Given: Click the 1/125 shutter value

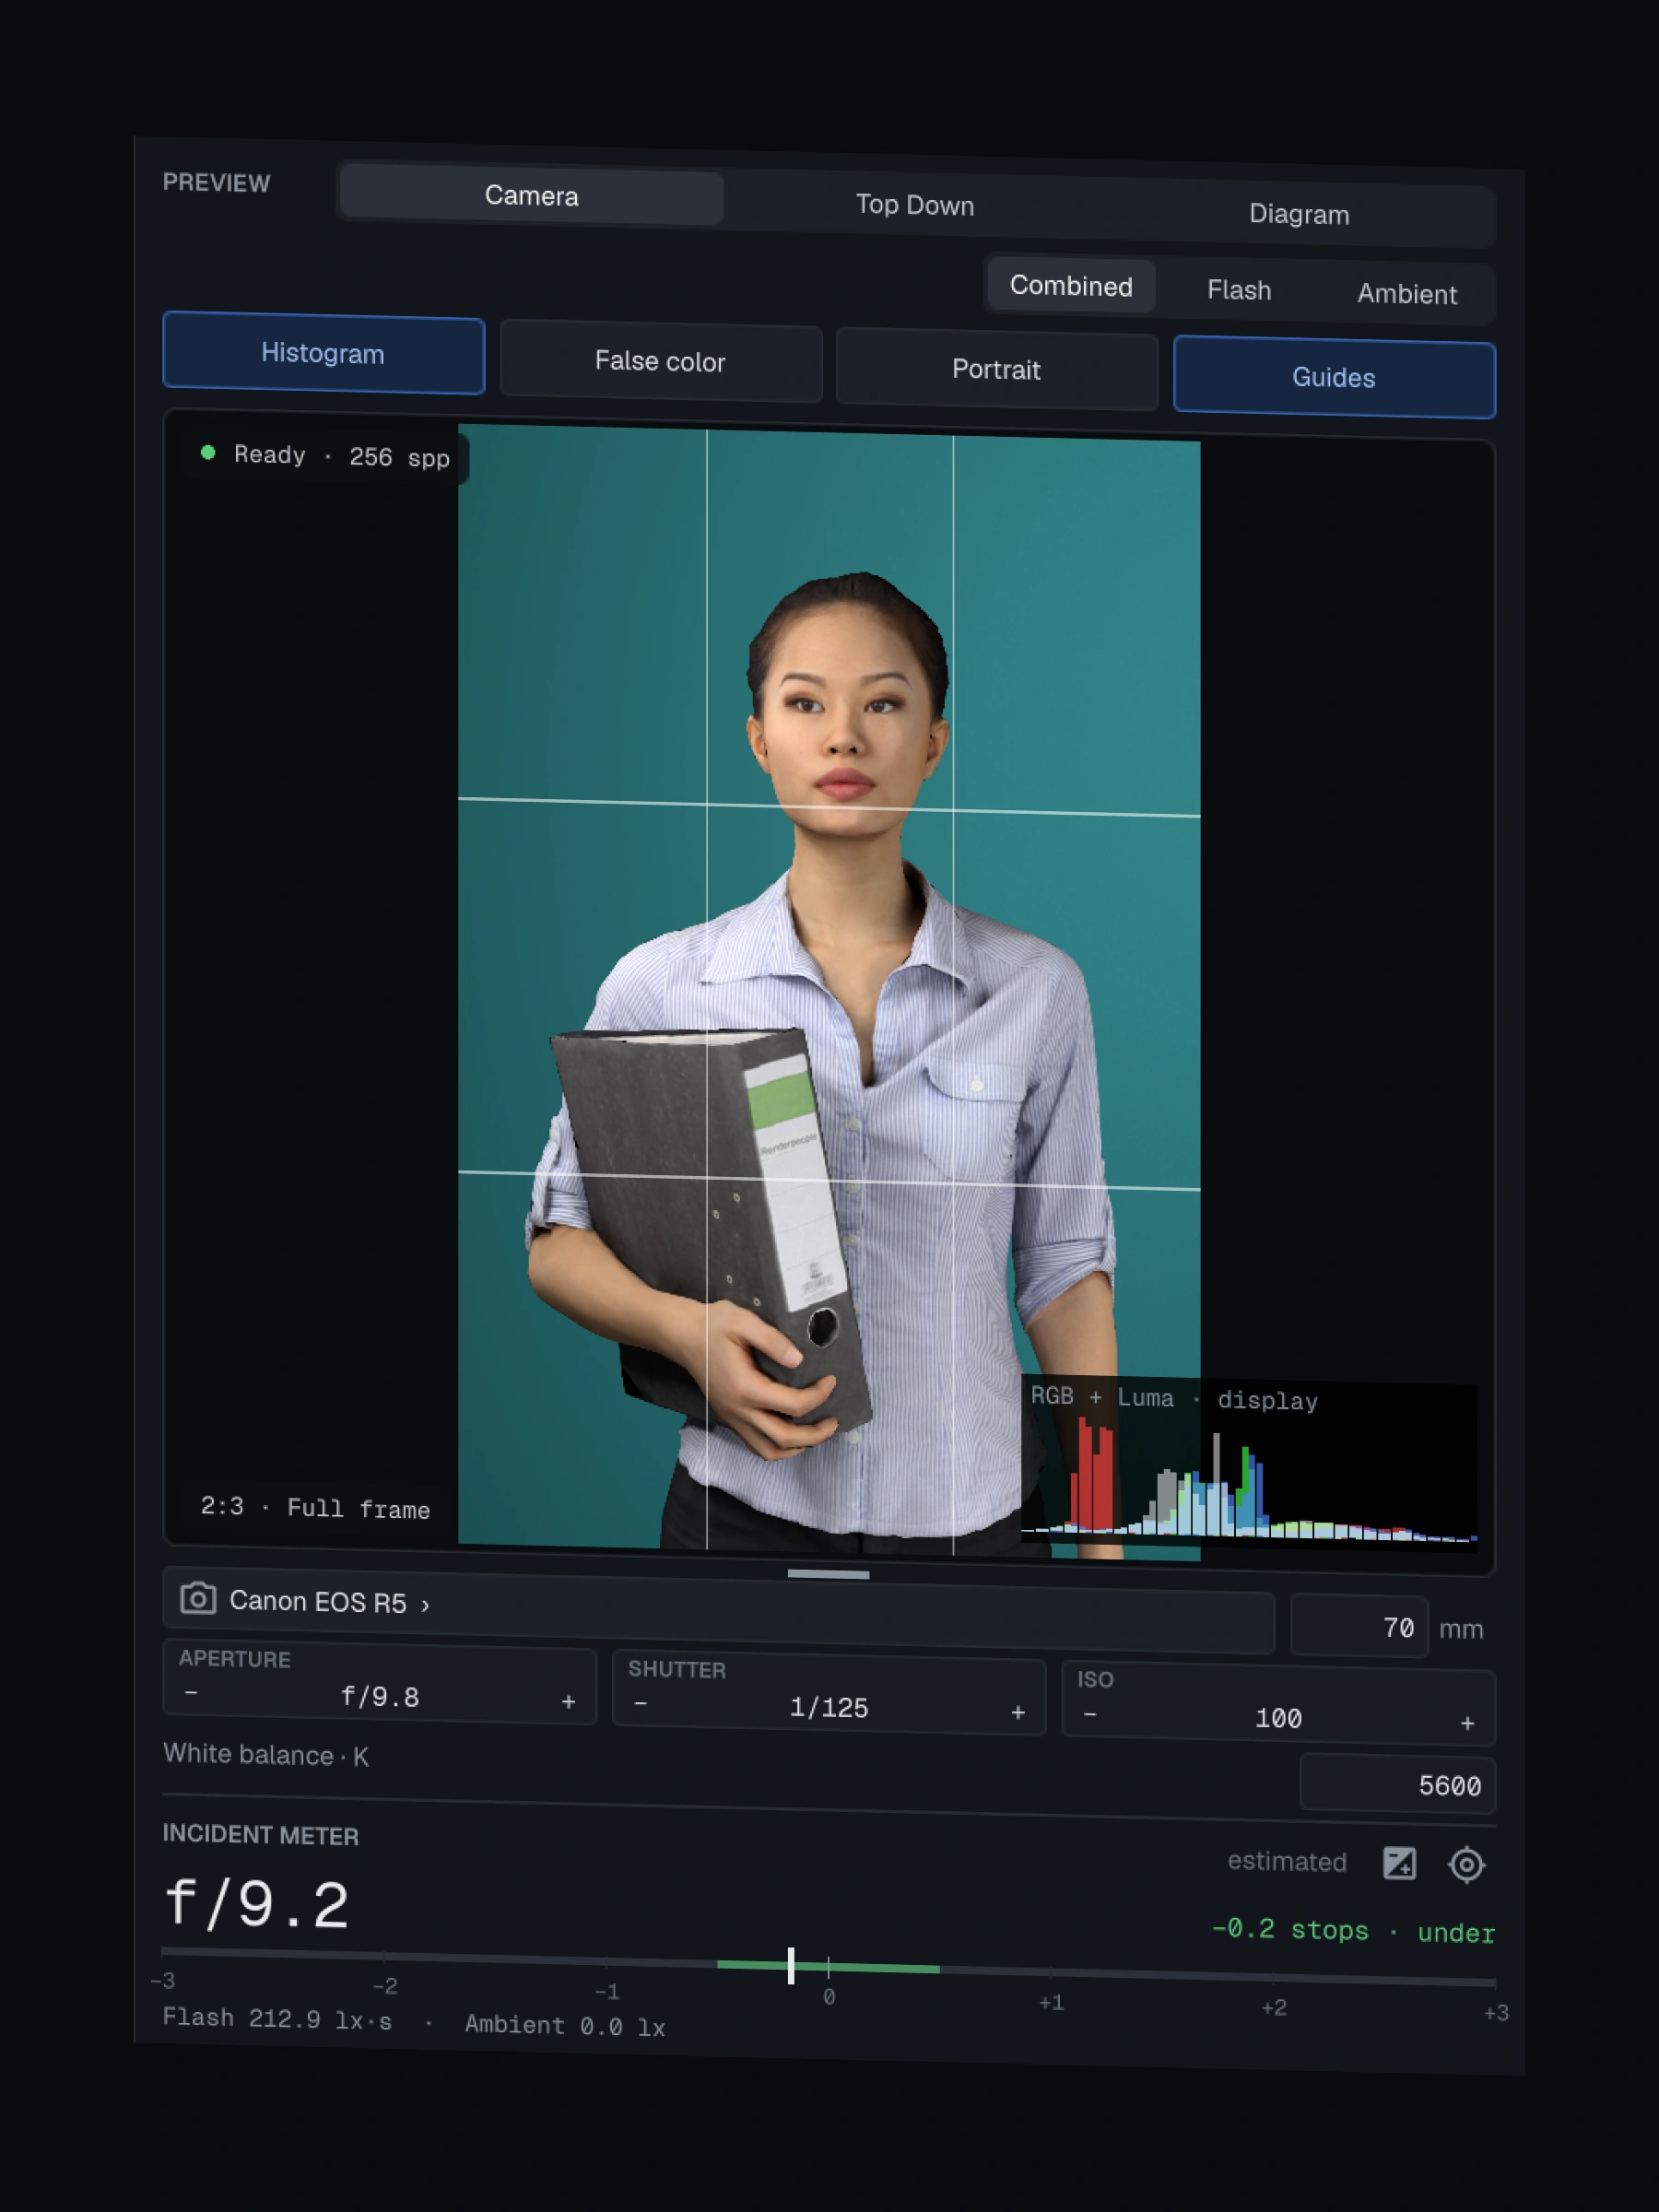Looking at the screenshot, I should (829, 1707).
